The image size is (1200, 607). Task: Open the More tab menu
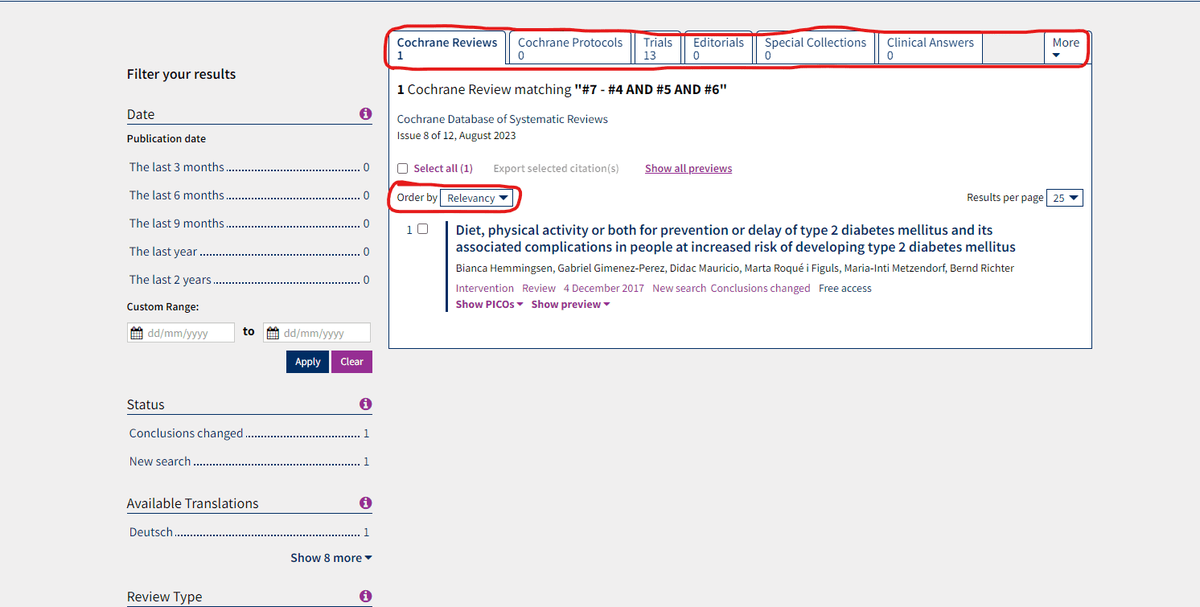(x=1065, y=48)
